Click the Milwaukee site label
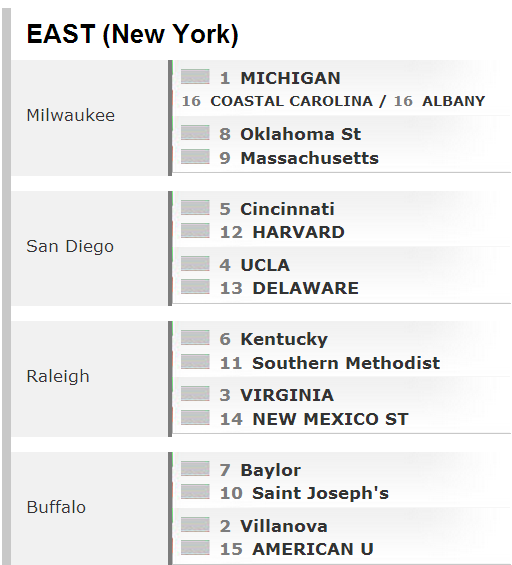 click(71, 115)
